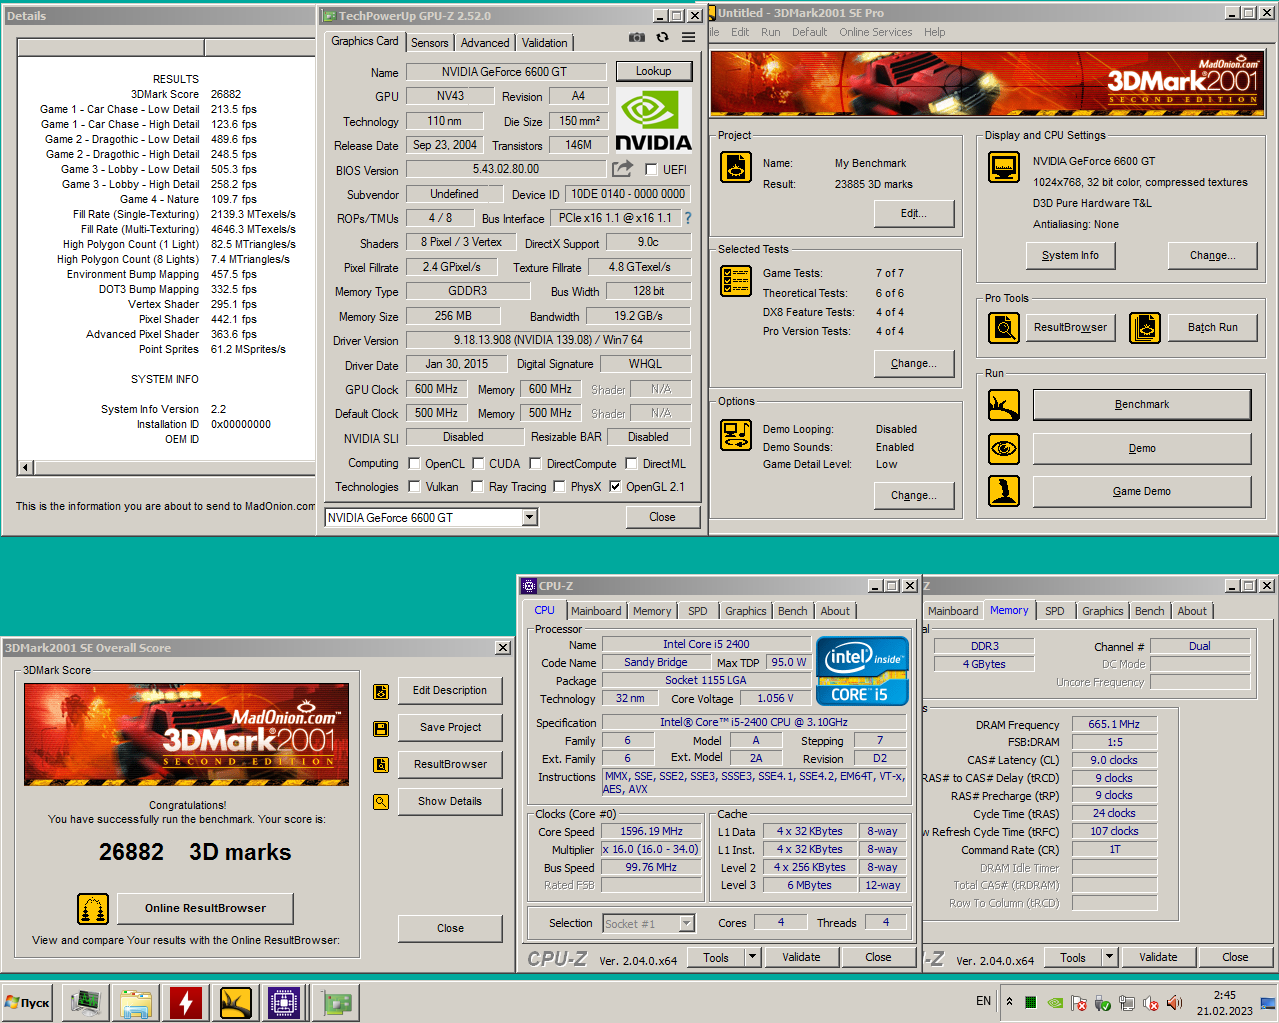Click the Validate button in CPU-Z CPU window
1279x1023 pixels.
pos(801,957)
